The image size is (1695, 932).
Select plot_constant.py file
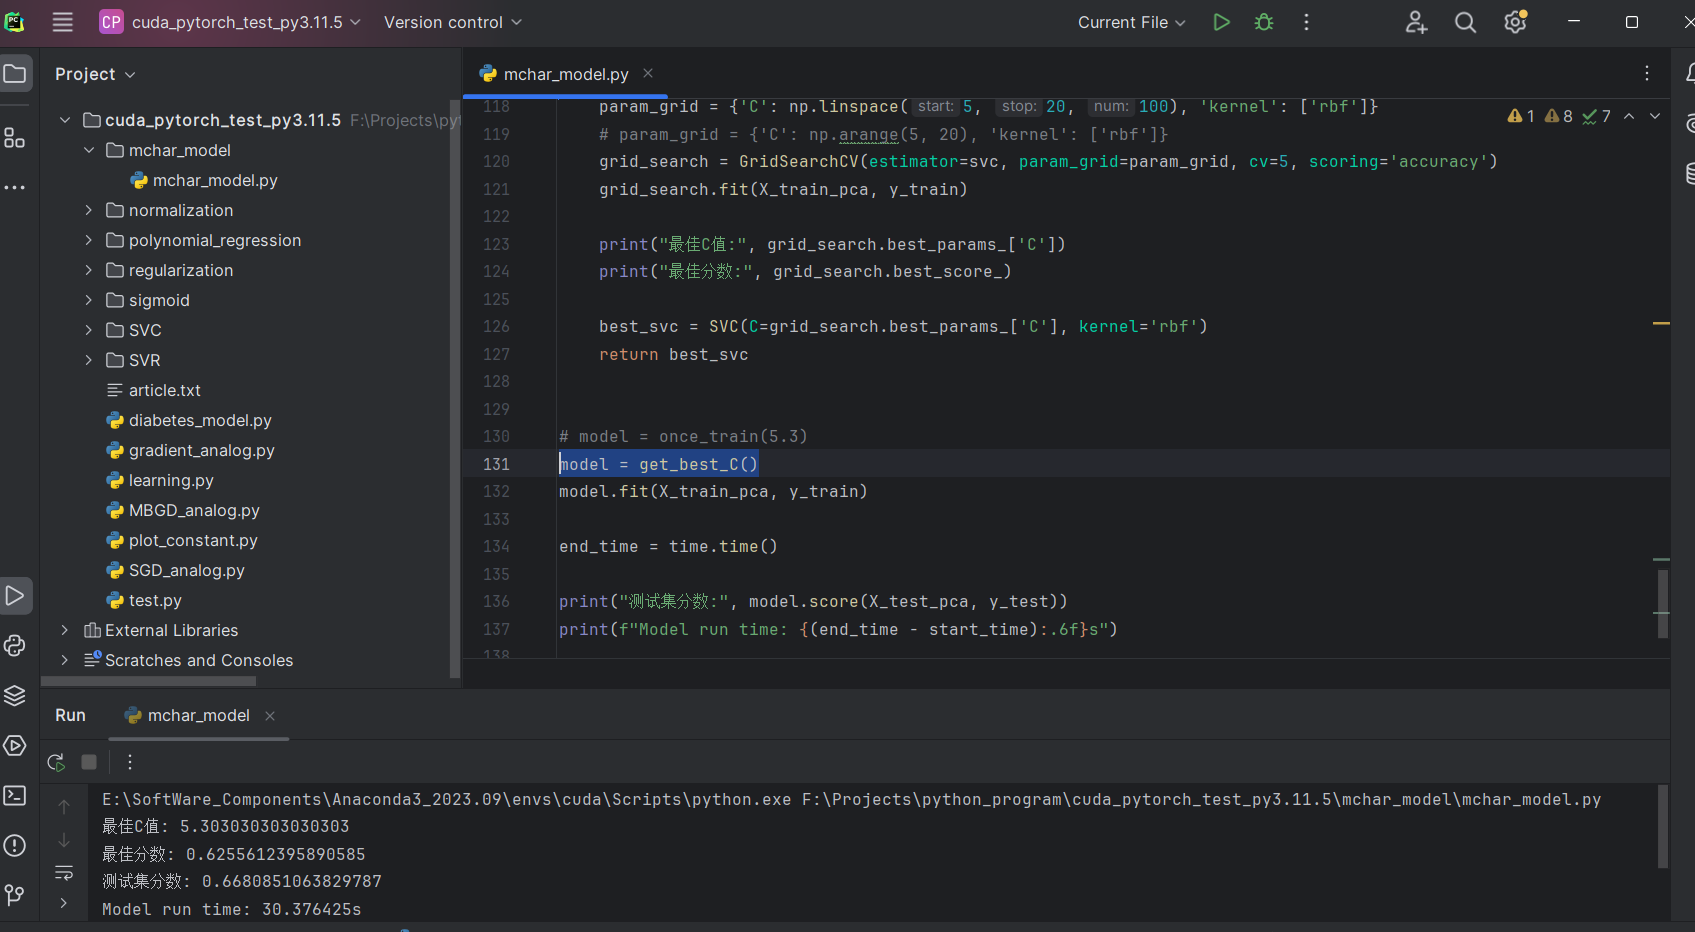coord(182,540)
